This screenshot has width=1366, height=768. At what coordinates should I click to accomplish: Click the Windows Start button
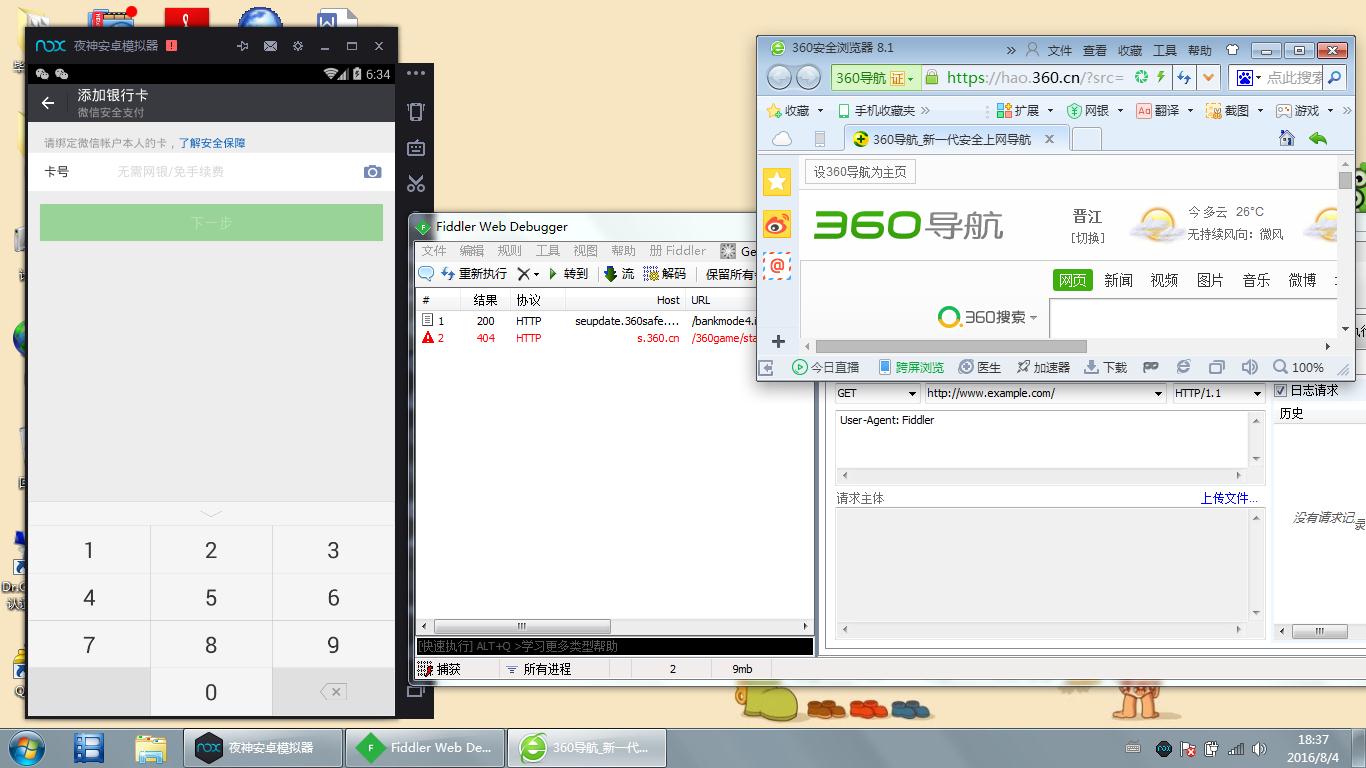[x=26, y=748]
